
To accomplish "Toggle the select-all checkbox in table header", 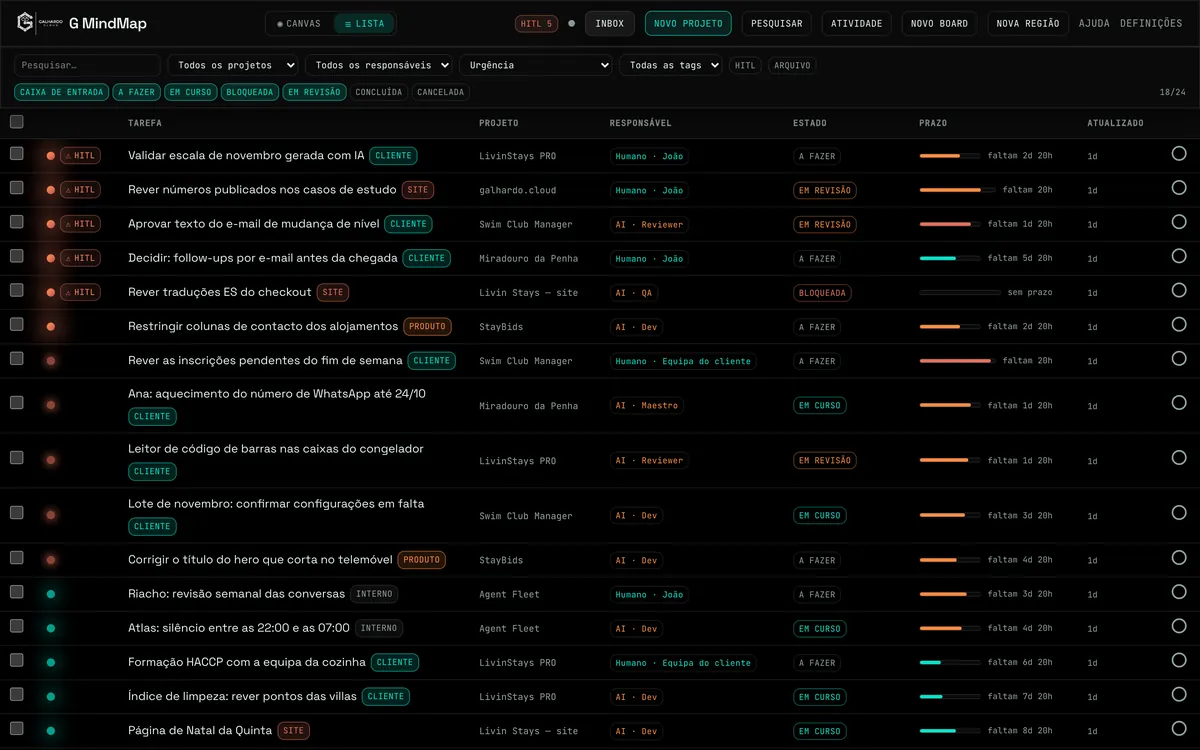I will point(16,122).
